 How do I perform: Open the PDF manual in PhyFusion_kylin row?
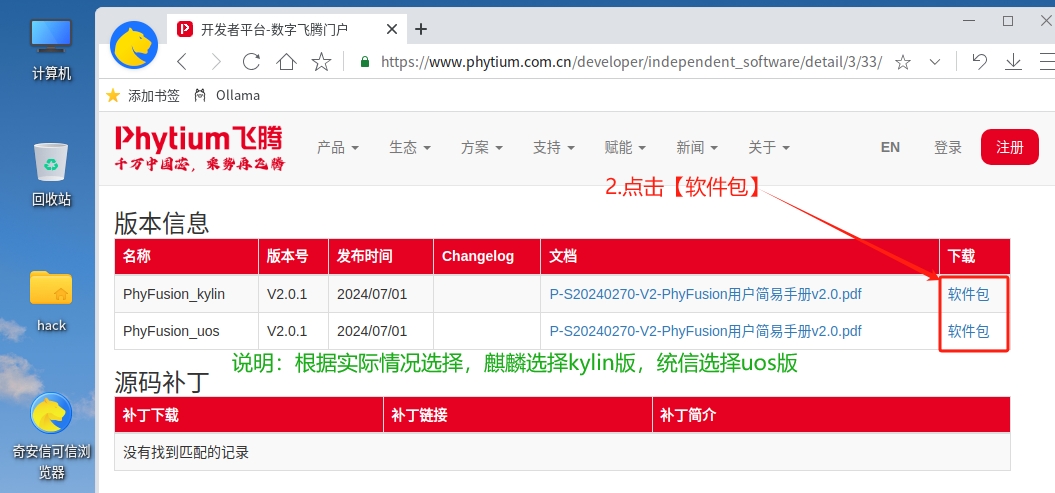click(706, 294)
